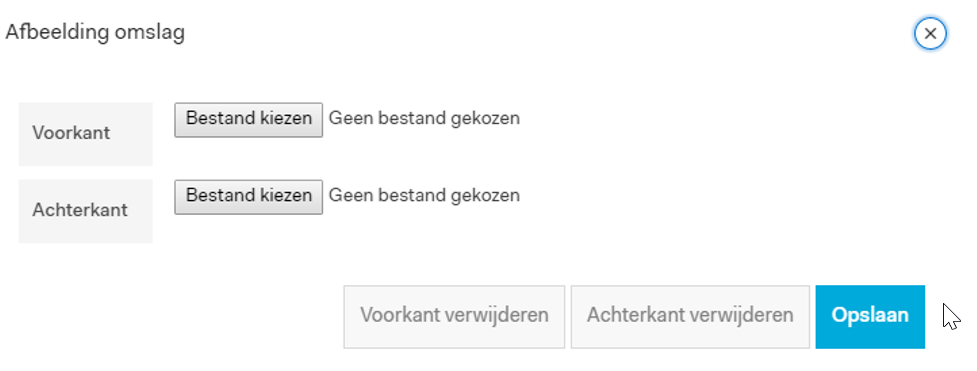Choose a front cover image file

[249, 120]
